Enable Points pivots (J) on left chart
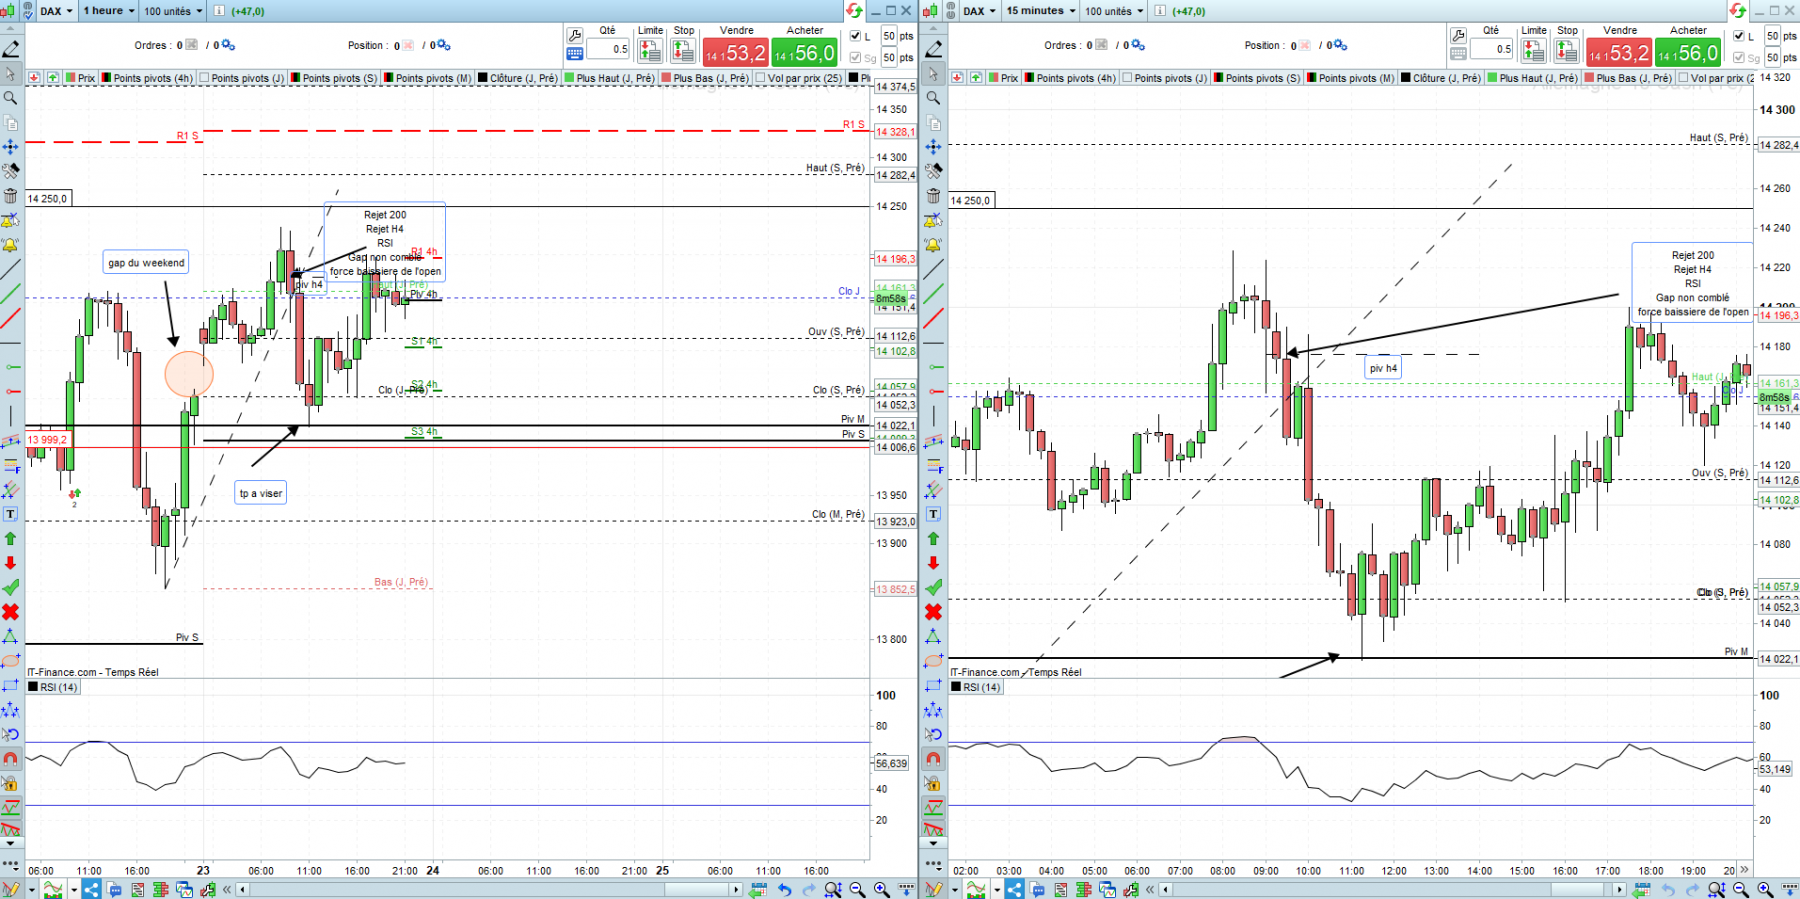This screenshot has height=899, width=1800. [x=241, y=78]
